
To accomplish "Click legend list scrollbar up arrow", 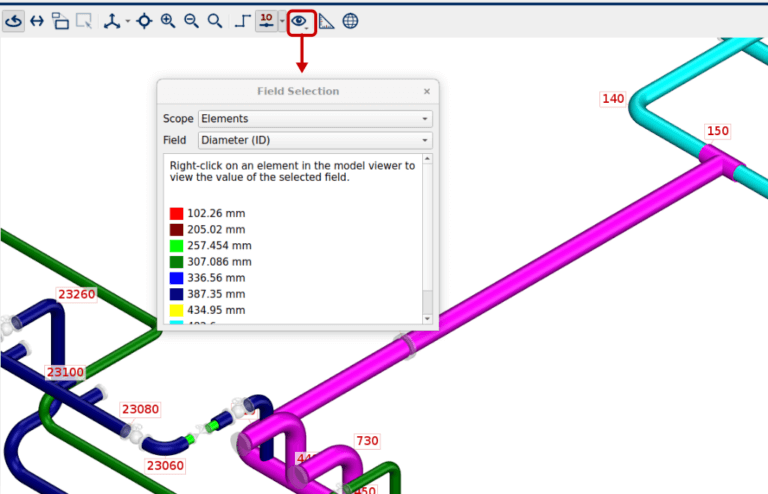I will tap(427, 159).
